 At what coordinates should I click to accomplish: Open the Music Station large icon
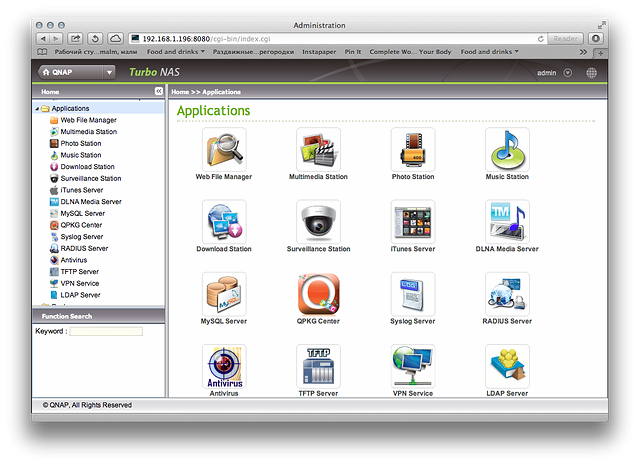click(507, 149)
